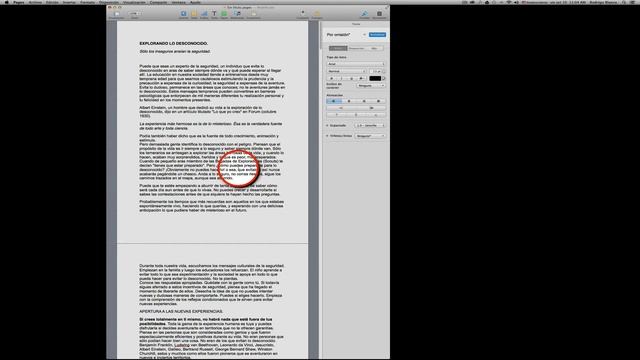Viewport: 640px width, 360px height.
Task: Click heading APERTURA A LAS NUEVAS EXPERIENCIAS
Action: coord(181,311)
